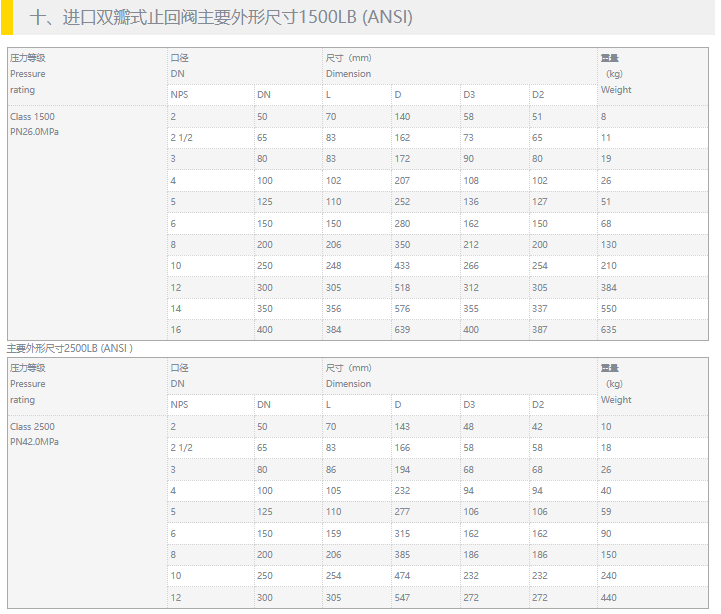Select the D dimension value 474
The height and width of the screenshot is (614, 721).
(x=402, y=576)
